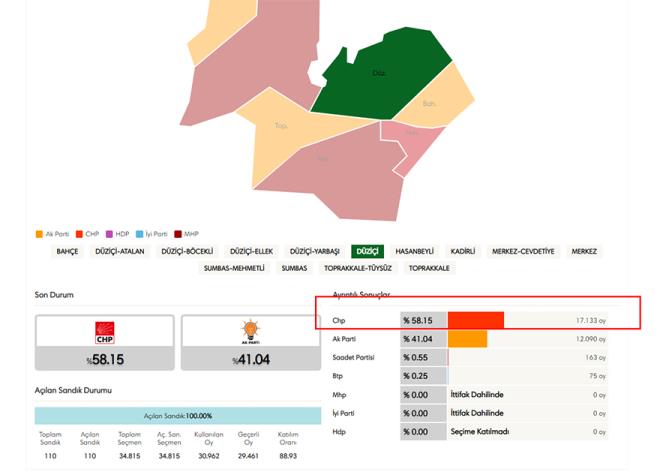The height and width of the screenshot is (472, 660).
Task: Click the highlighted DÜZİÇİ tab
Action: coord(367,251)
